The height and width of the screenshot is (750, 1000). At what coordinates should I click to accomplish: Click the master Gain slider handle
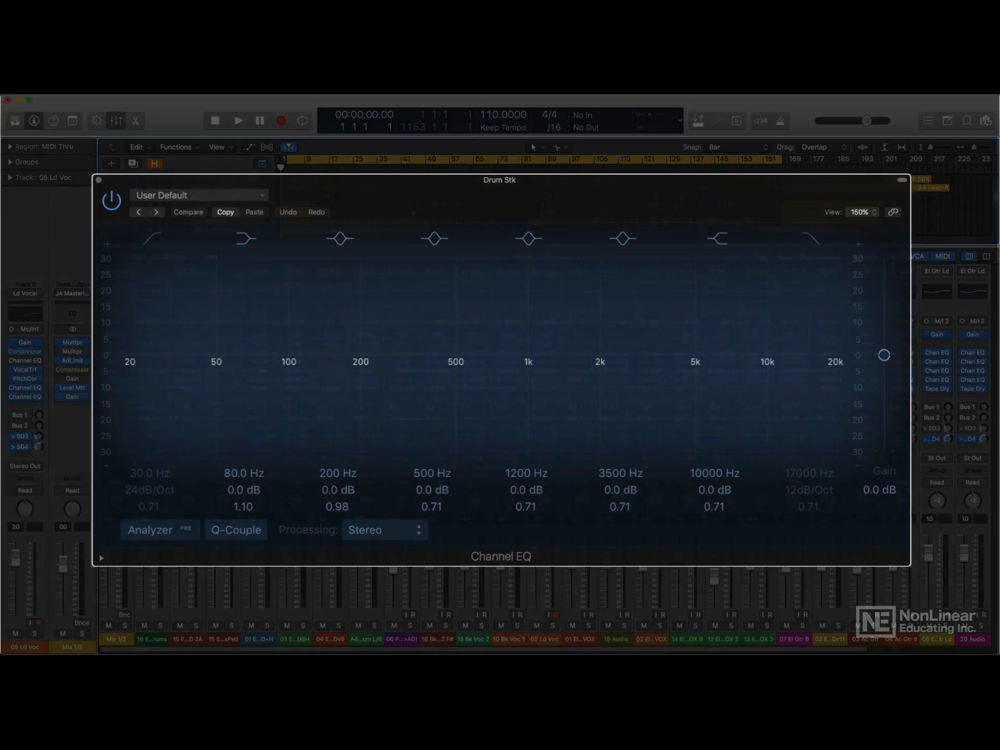click(x=884, y=355)
